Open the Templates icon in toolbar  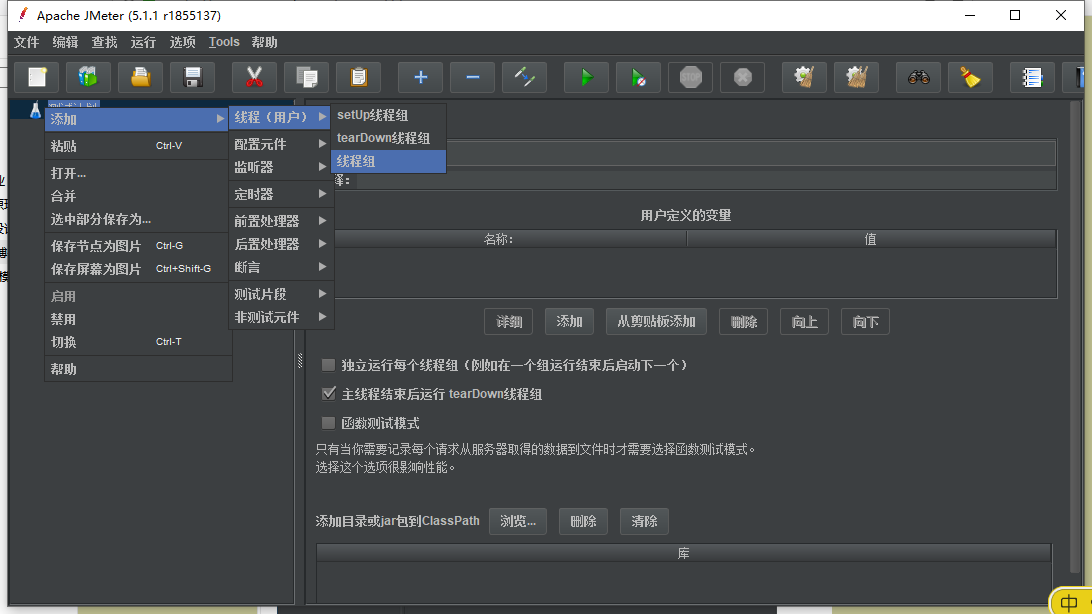tap(88, 77)
